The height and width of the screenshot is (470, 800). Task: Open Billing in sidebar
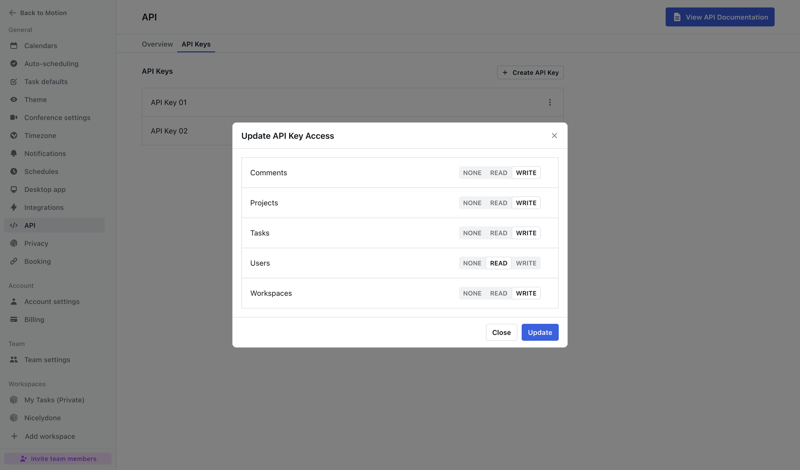(55, 319)
